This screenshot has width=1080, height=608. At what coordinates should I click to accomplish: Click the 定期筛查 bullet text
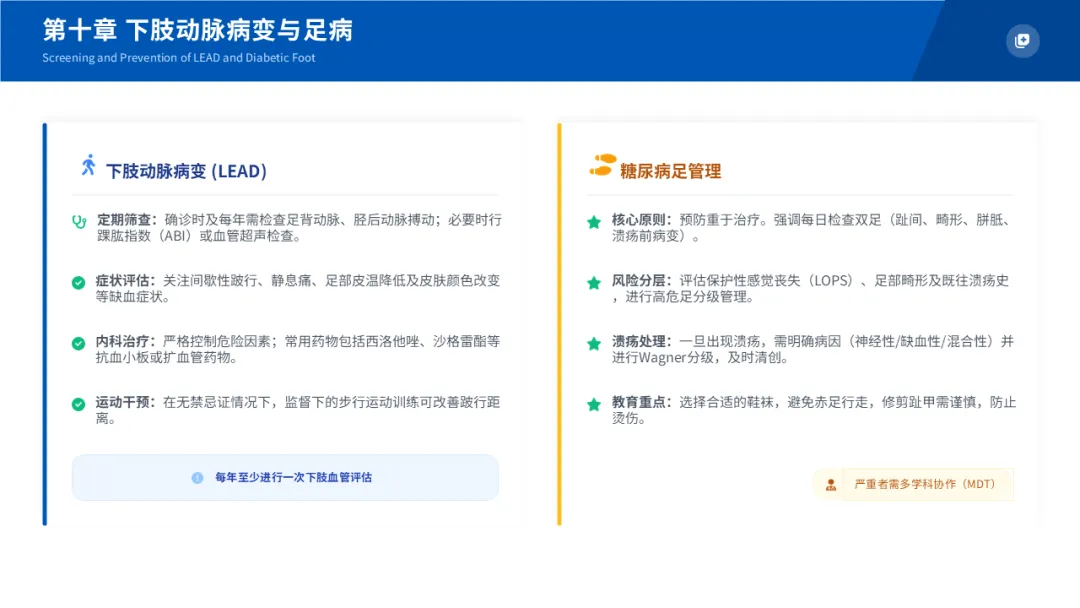[x=299, y=228]
